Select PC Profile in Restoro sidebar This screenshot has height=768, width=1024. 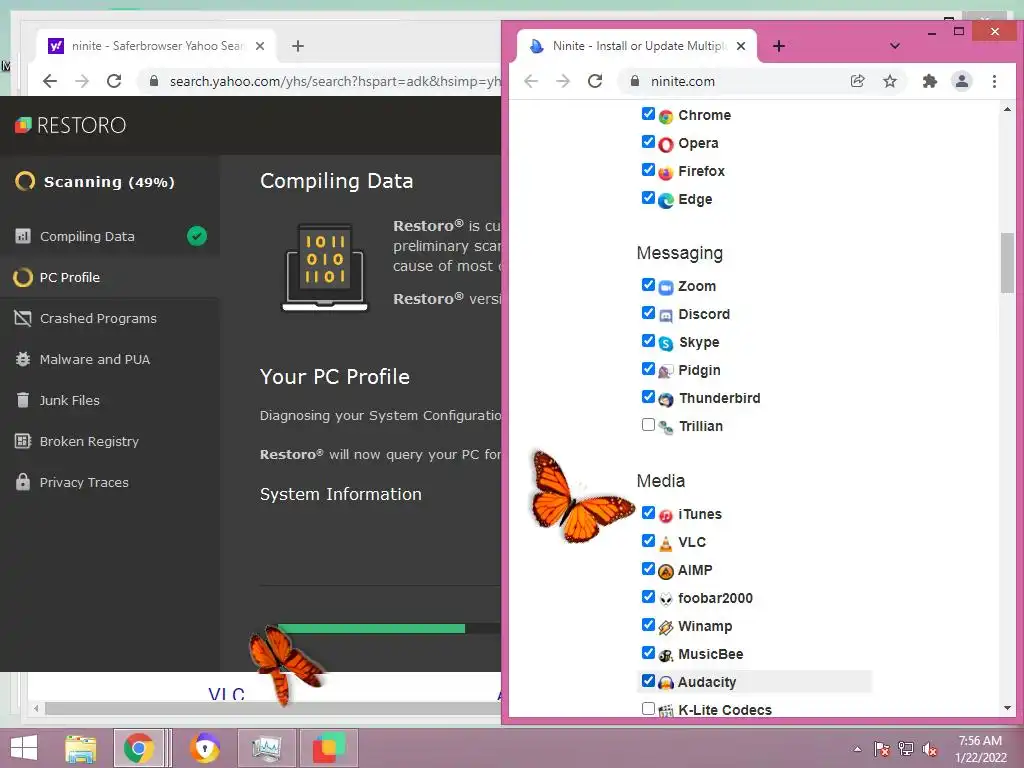point(110,277)
